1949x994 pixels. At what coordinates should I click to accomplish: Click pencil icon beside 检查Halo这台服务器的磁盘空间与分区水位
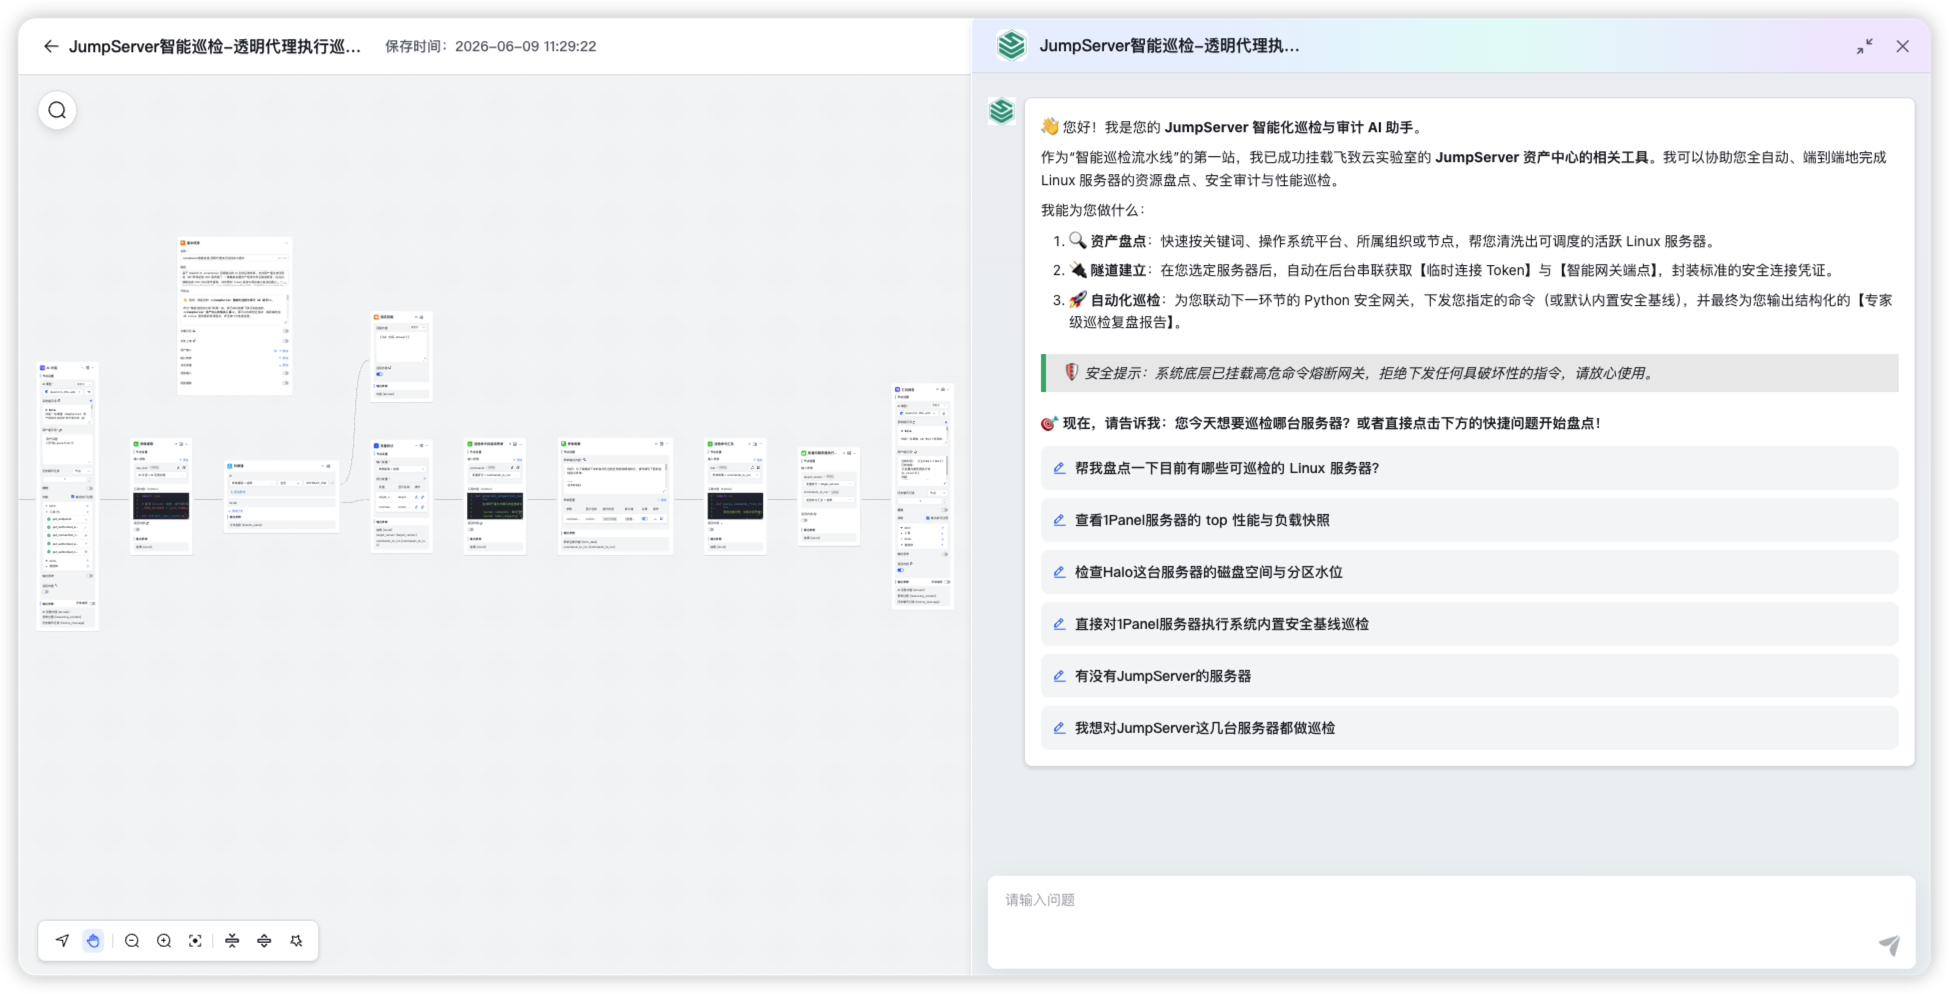1059,572
